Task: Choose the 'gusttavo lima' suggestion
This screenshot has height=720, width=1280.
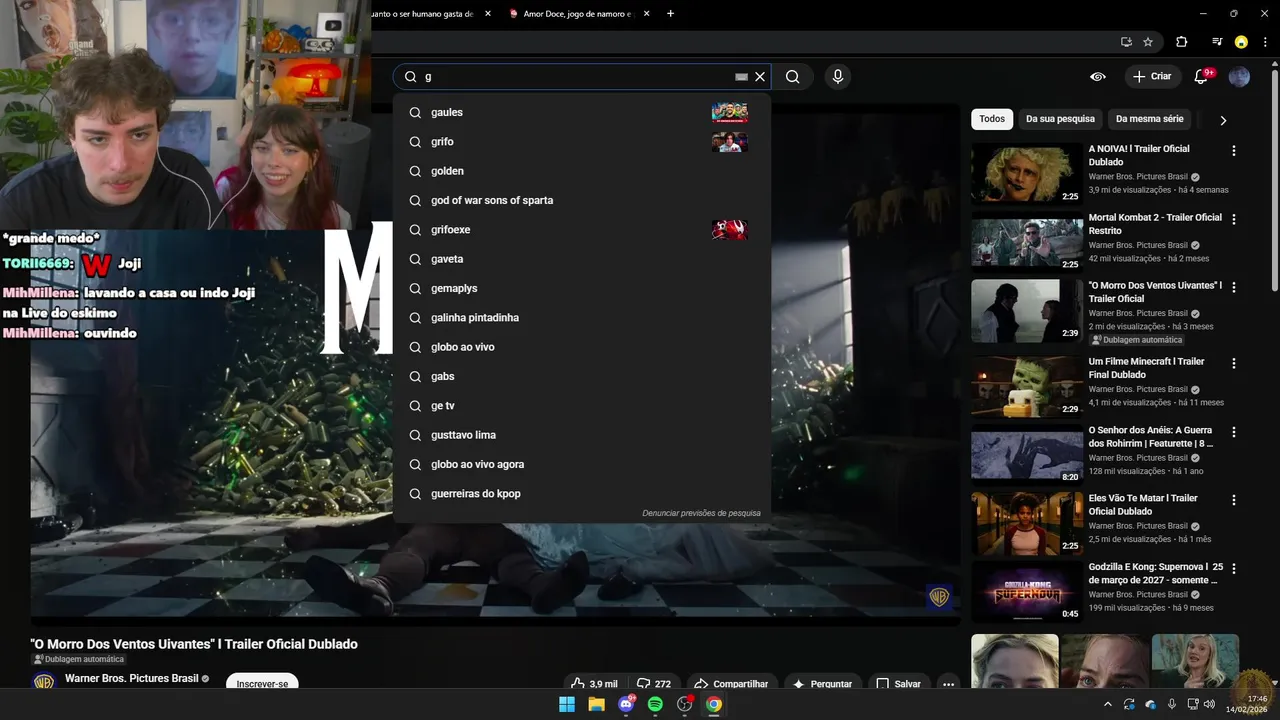Action: click(582, 435)
